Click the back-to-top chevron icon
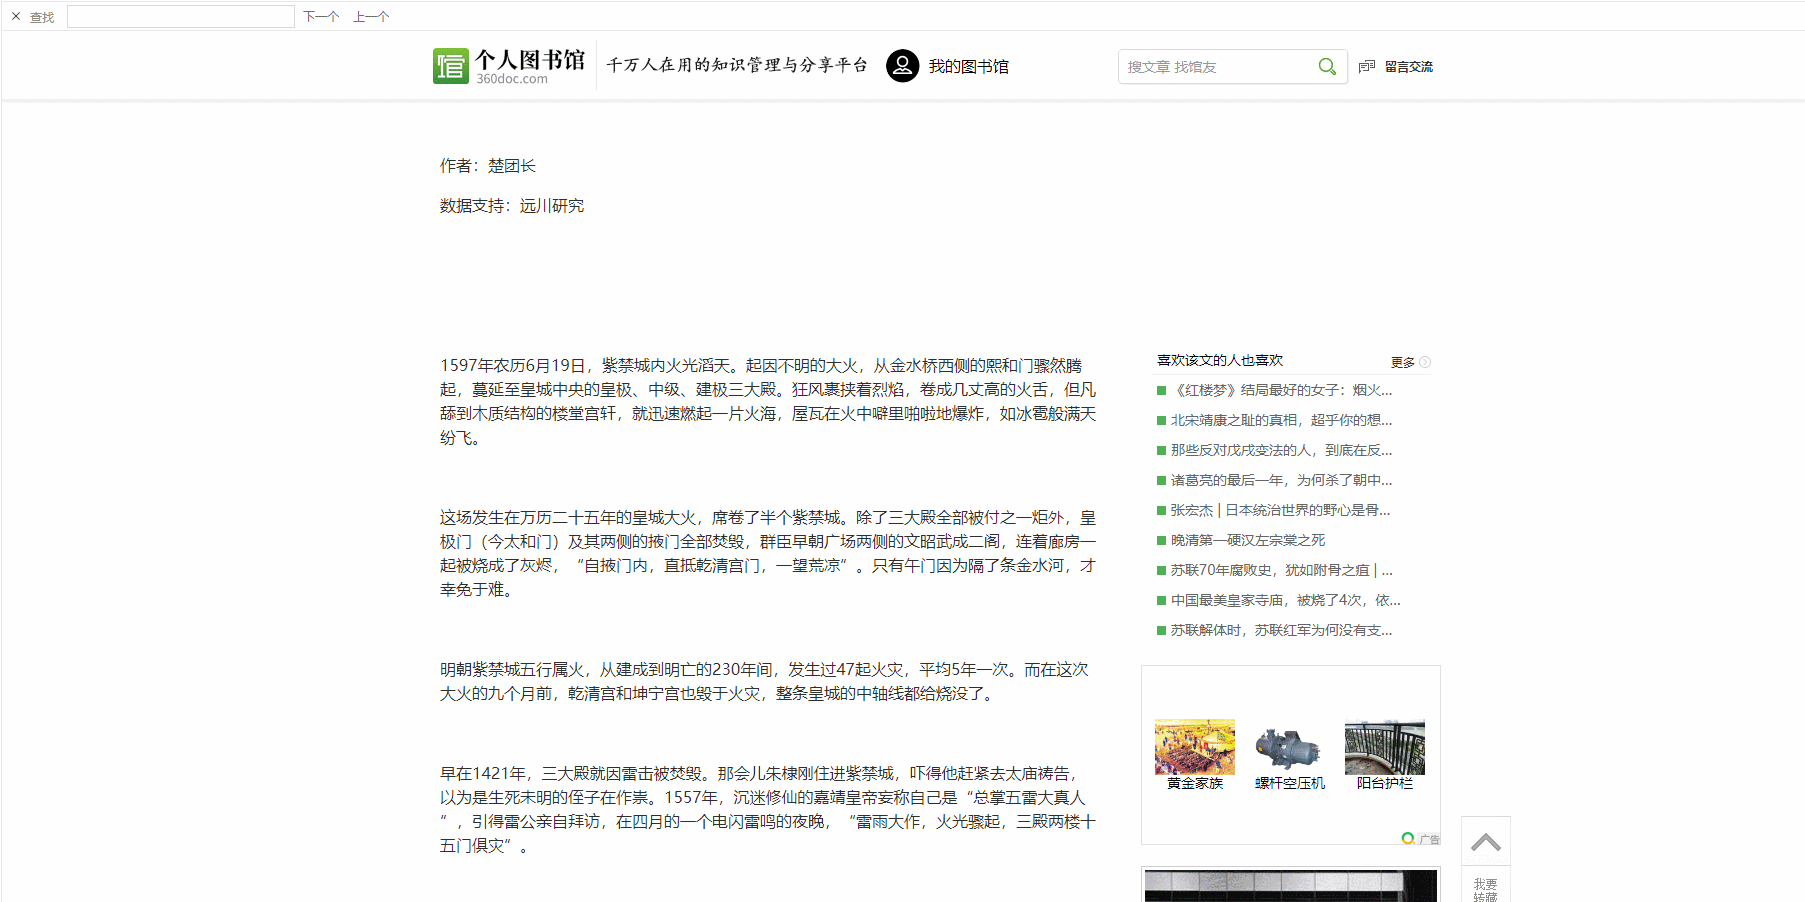This screenshot has height=902, width=1805. (1486, 840)
